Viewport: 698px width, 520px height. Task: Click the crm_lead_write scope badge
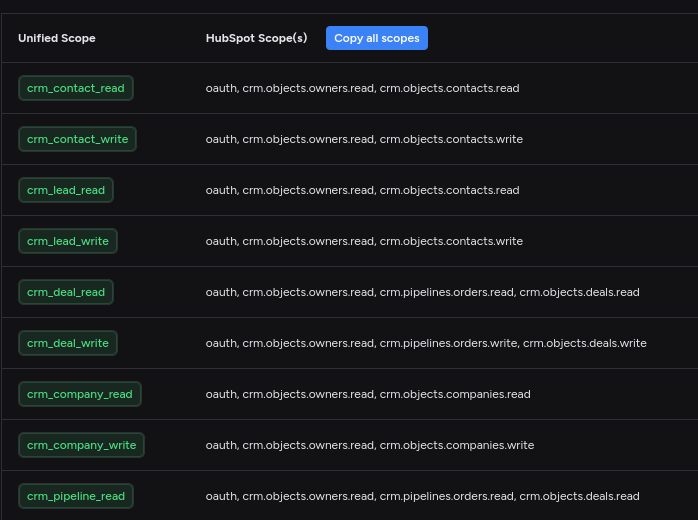68,241
